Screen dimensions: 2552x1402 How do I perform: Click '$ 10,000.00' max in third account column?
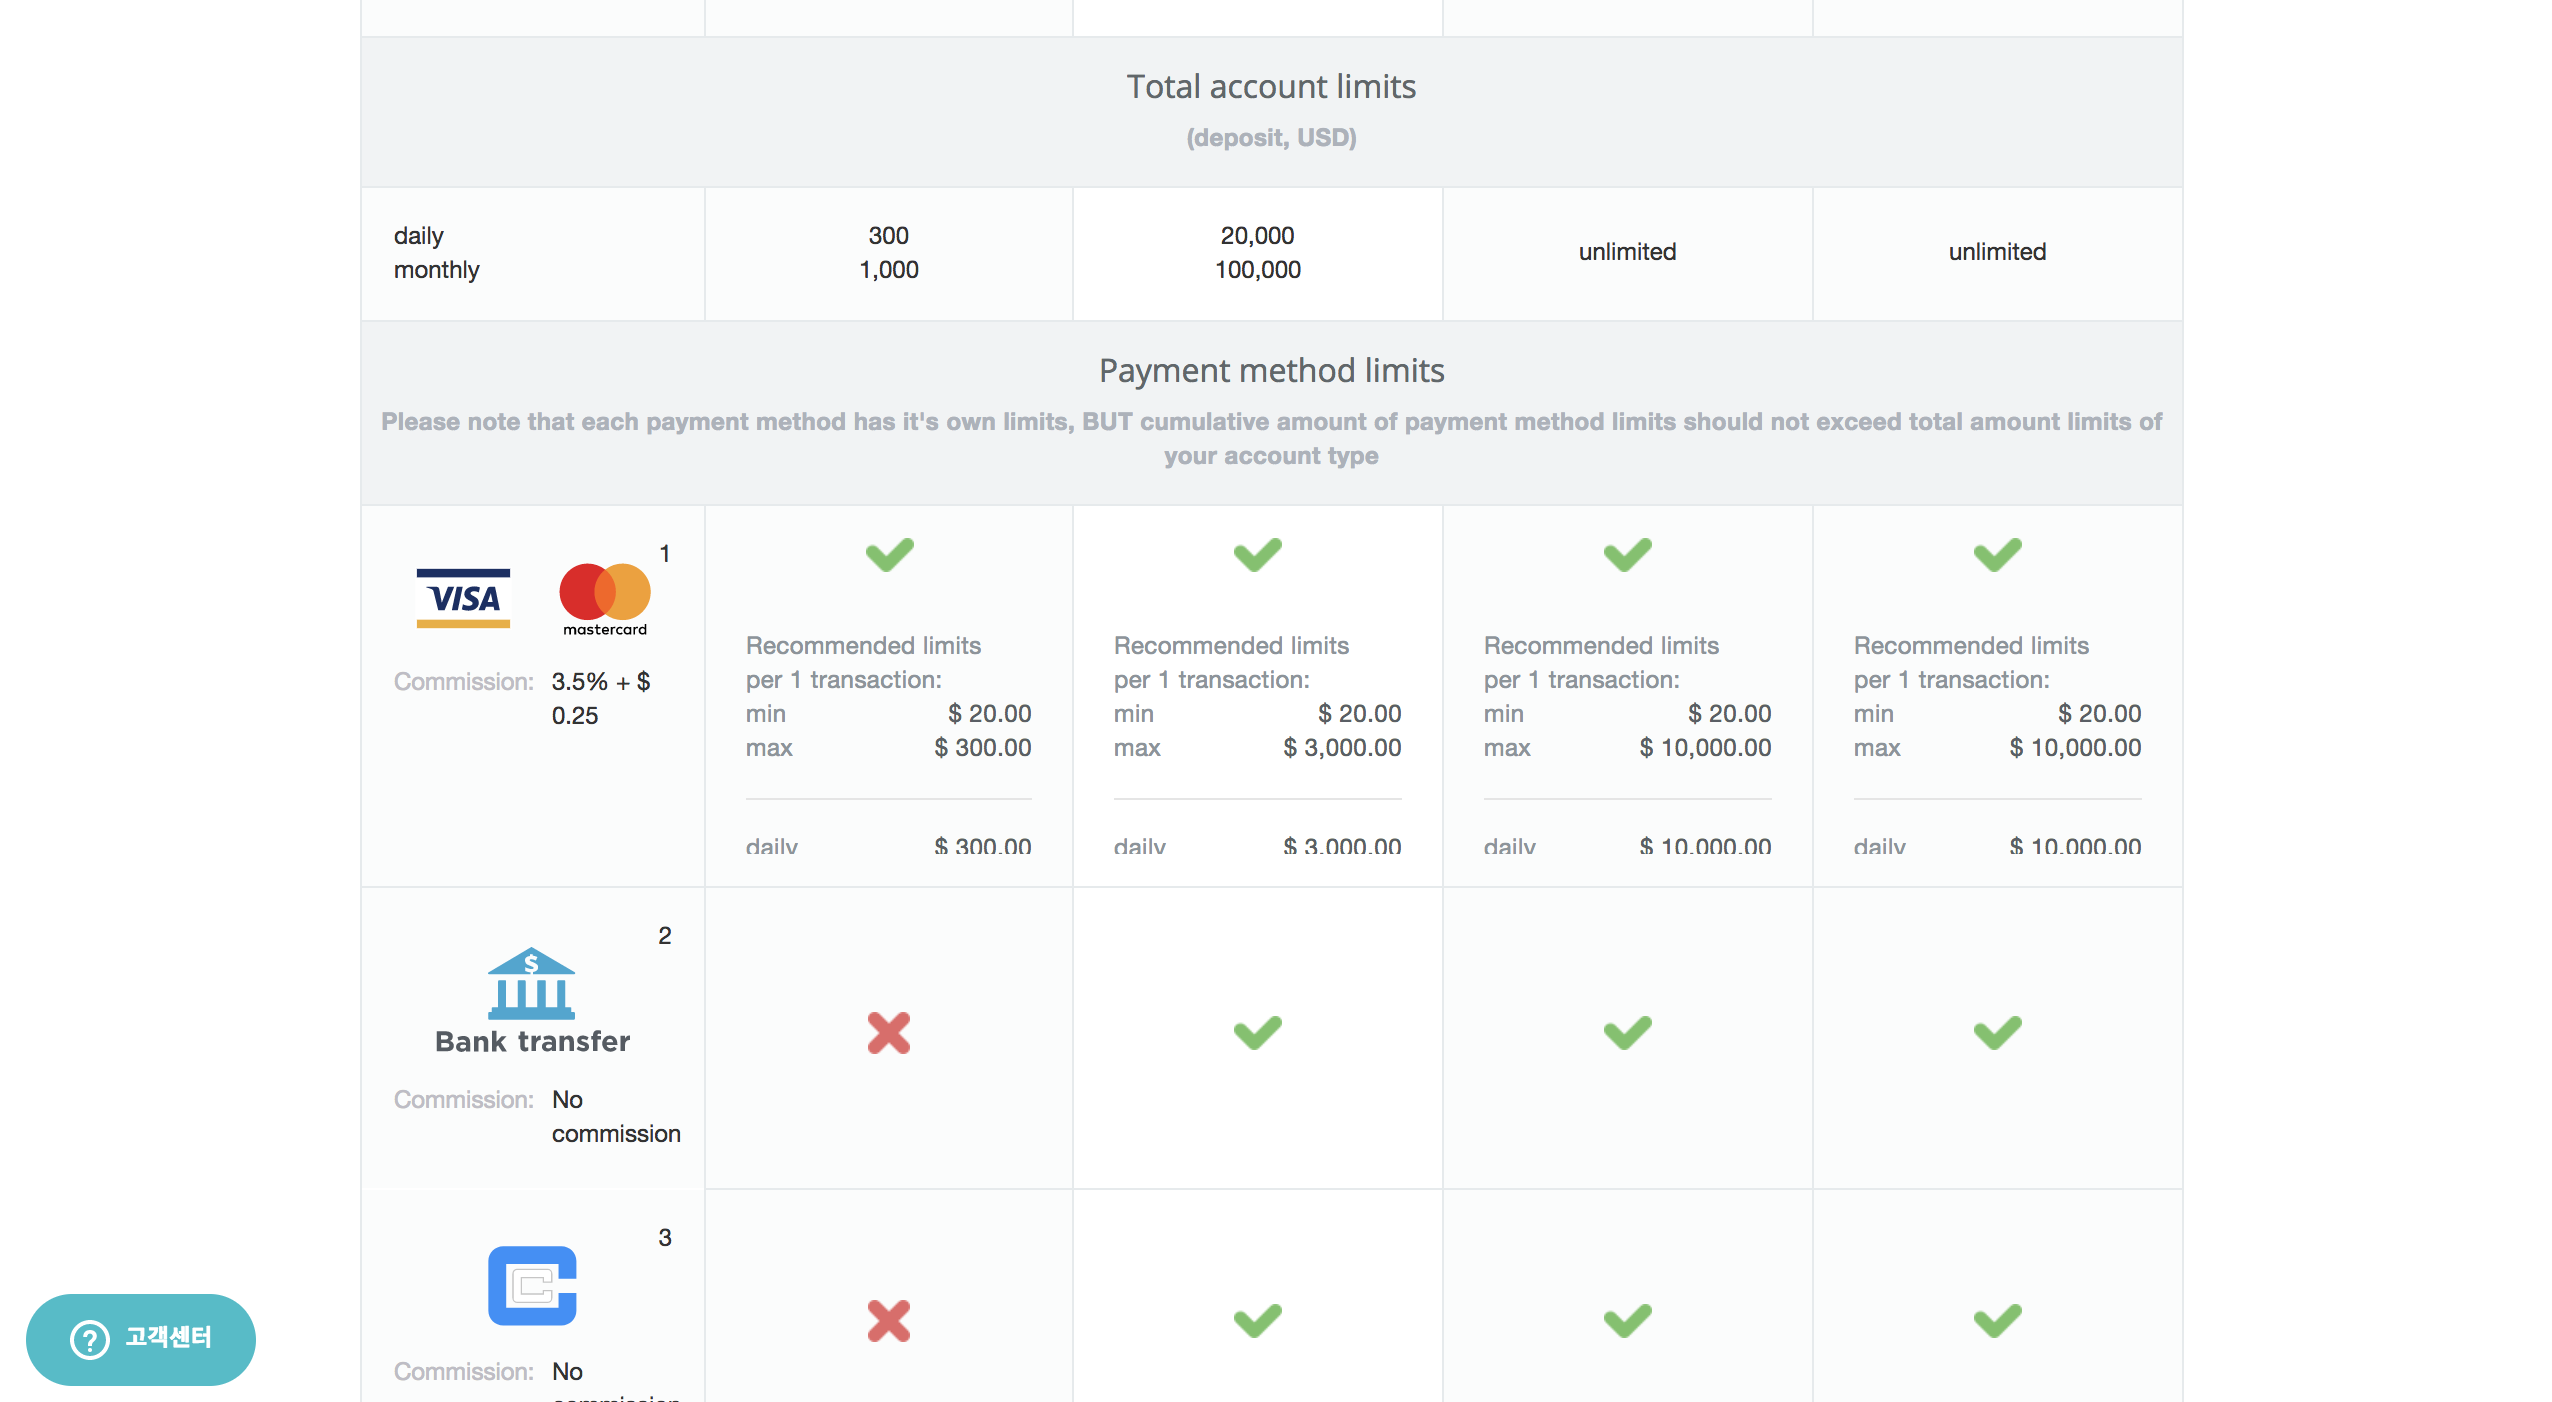[1705, 748]
